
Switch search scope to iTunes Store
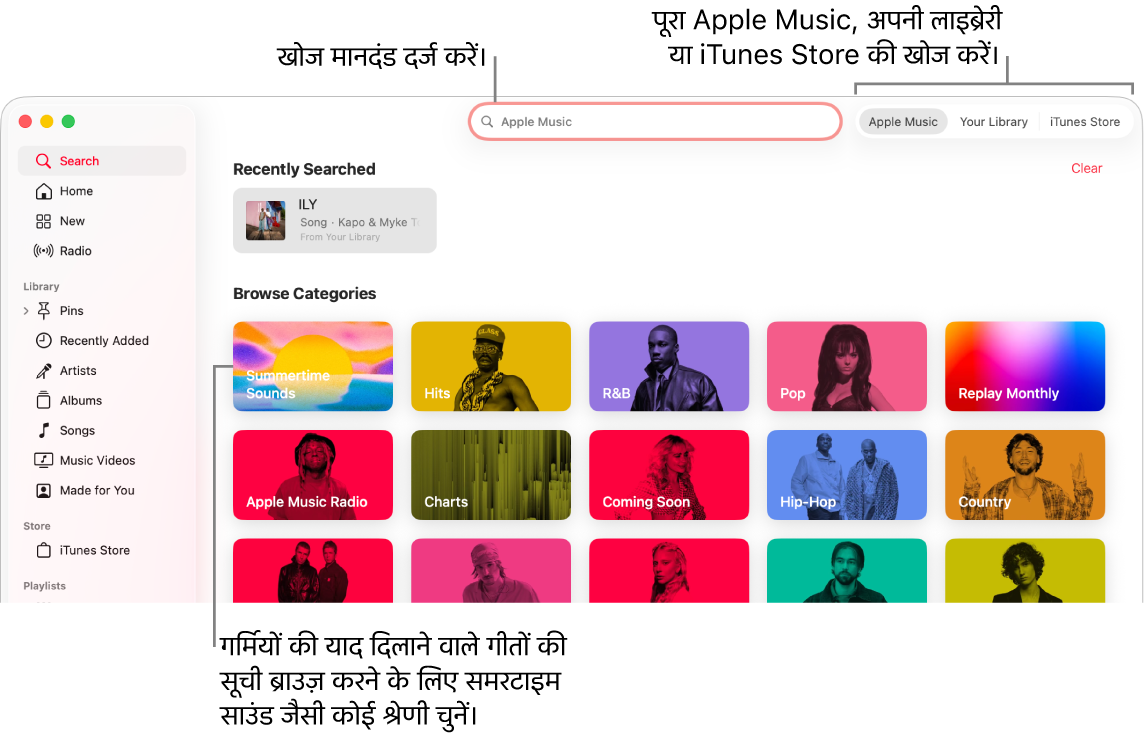[x=1085, y=121]
